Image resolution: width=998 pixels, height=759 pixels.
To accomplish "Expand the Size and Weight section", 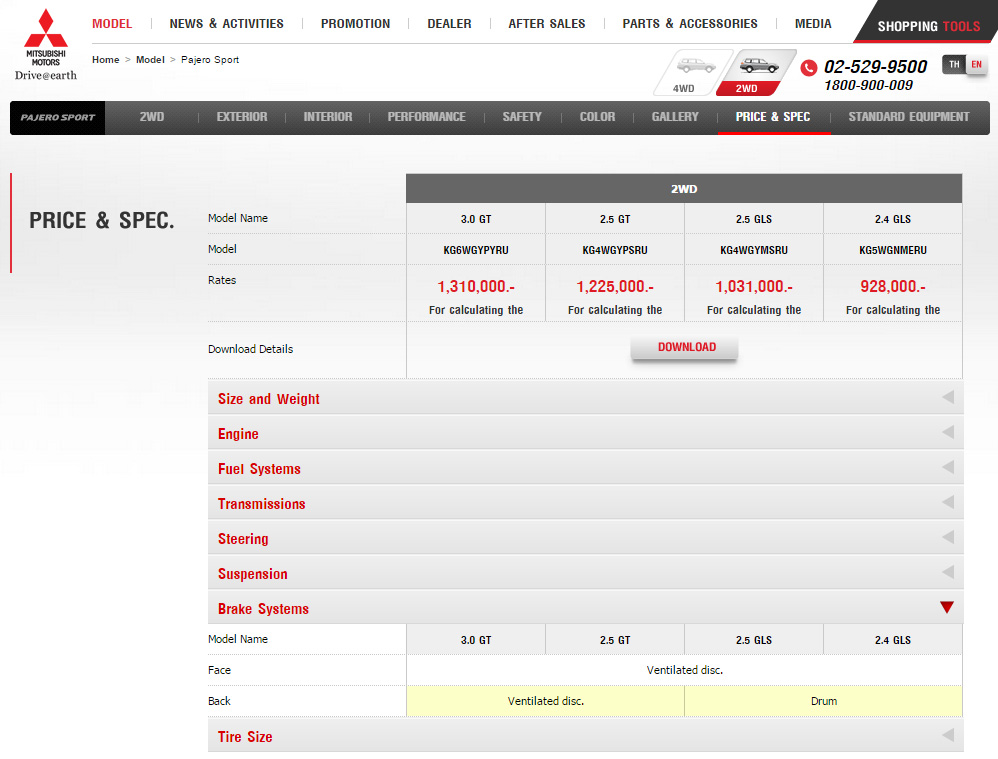I will [585, 399].
